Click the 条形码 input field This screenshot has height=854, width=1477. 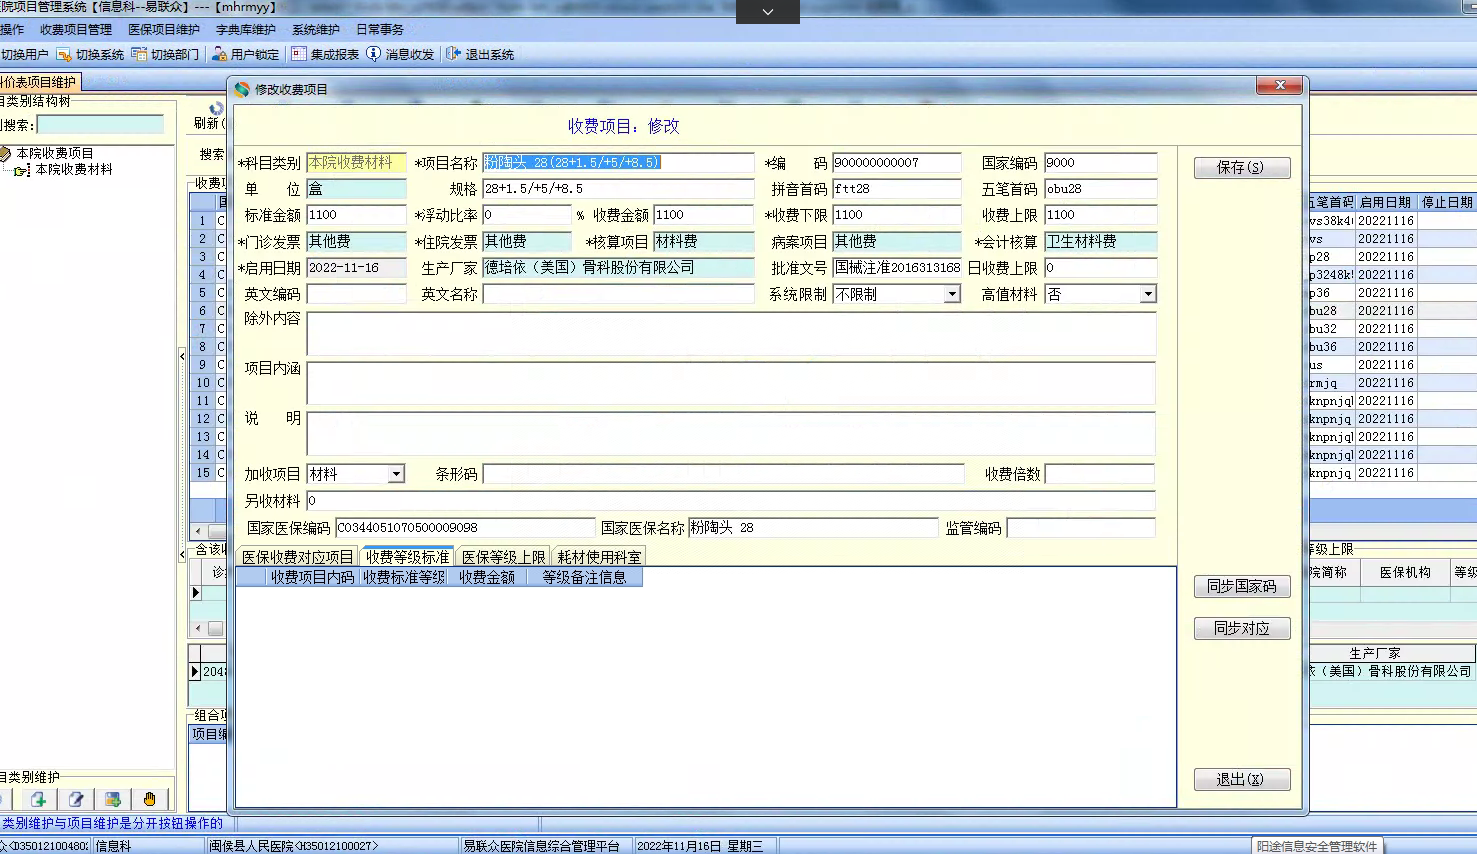pyautogui.click(x=723, y=474)
